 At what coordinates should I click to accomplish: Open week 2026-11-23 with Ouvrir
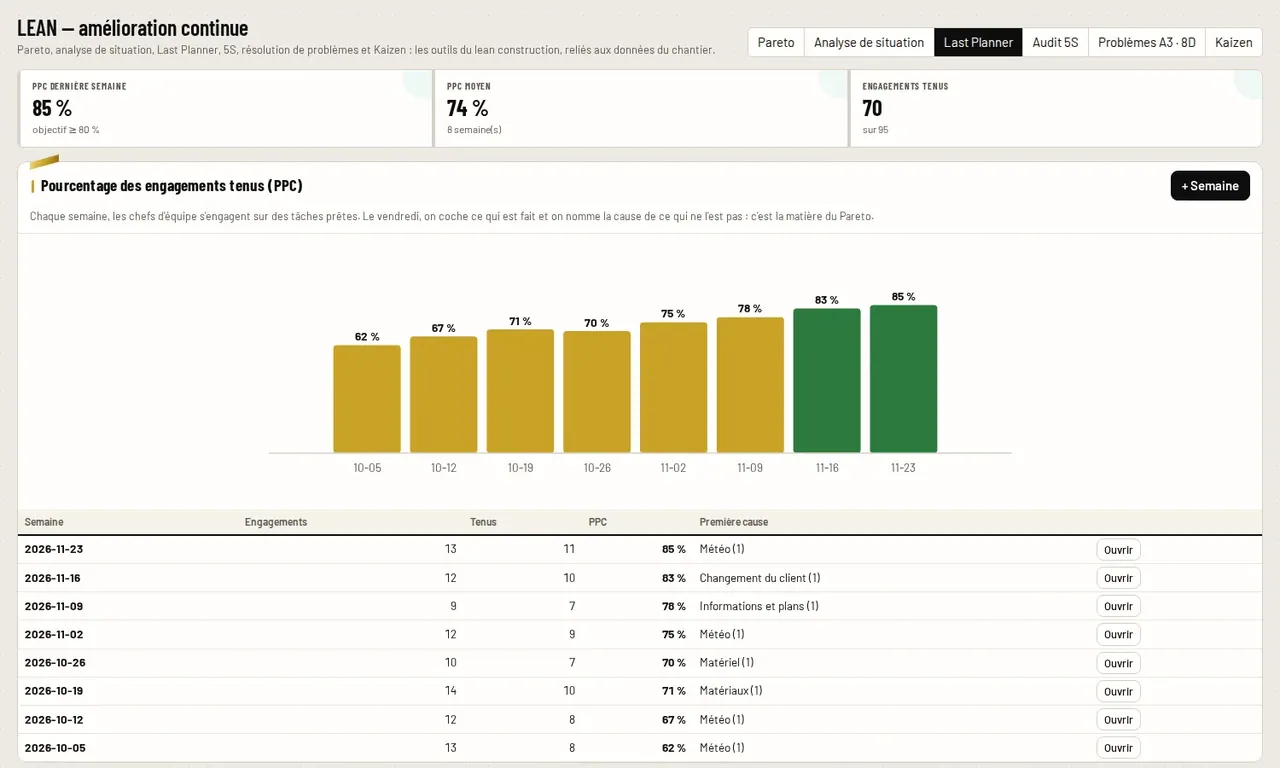tap(1118, 550)
